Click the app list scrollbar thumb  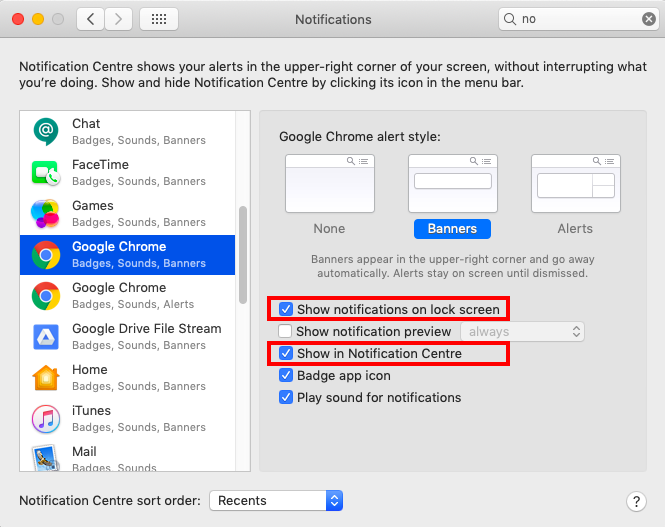[x=243, y=255]
